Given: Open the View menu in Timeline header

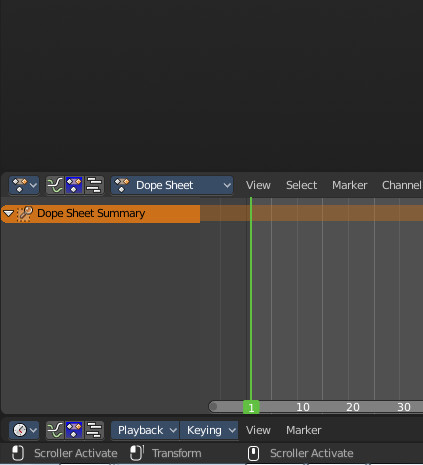Looking at the screenshot, I should 258,430.
